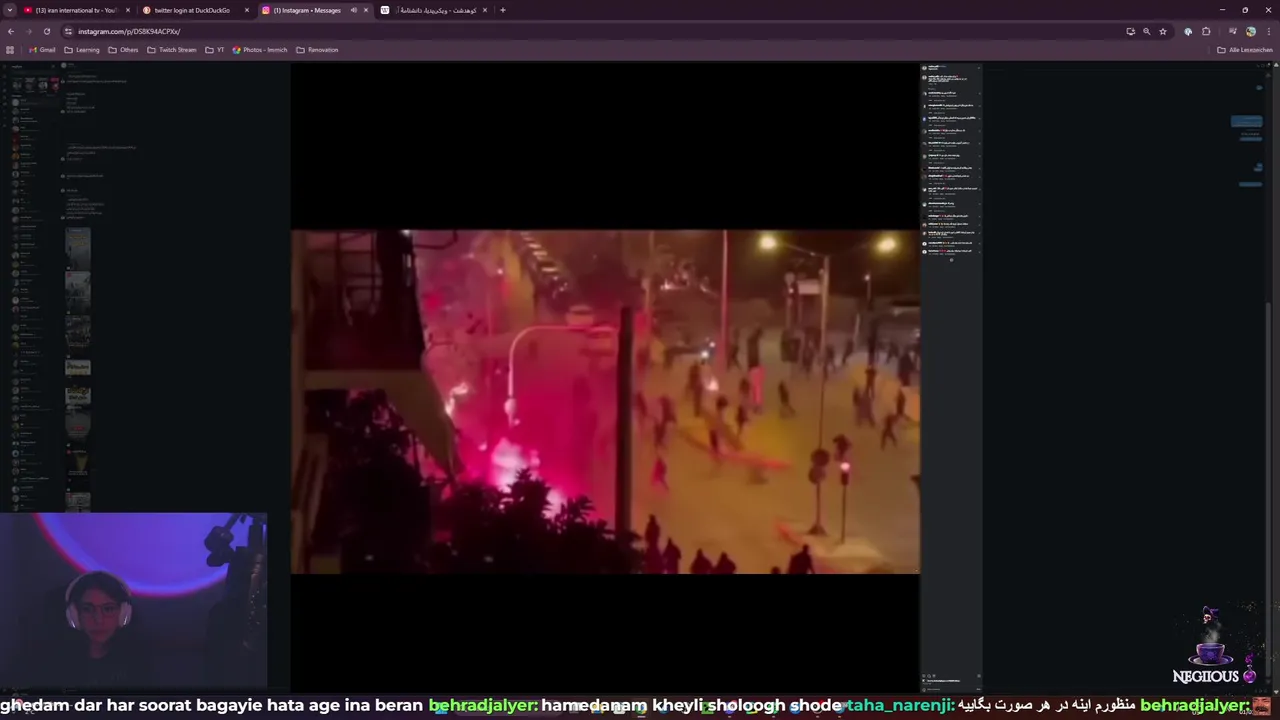Switch to the Persian Wikipedia tab
Viewport: 1280px width, 720px height.
(433, 10)
